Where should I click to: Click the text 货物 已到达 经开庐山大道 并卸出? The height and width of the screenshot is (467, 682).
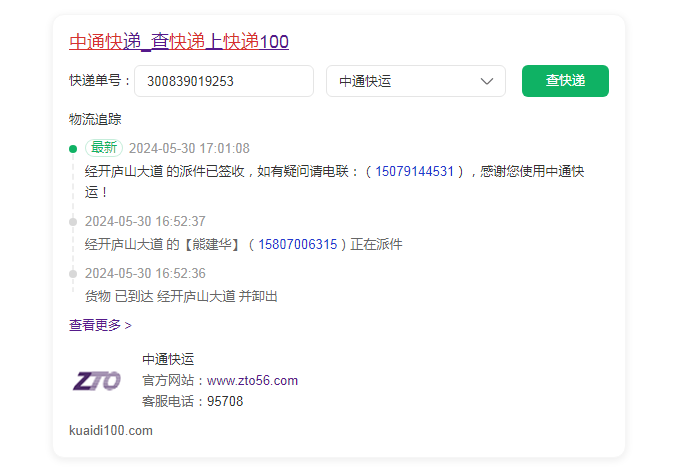tap(181, 297)
